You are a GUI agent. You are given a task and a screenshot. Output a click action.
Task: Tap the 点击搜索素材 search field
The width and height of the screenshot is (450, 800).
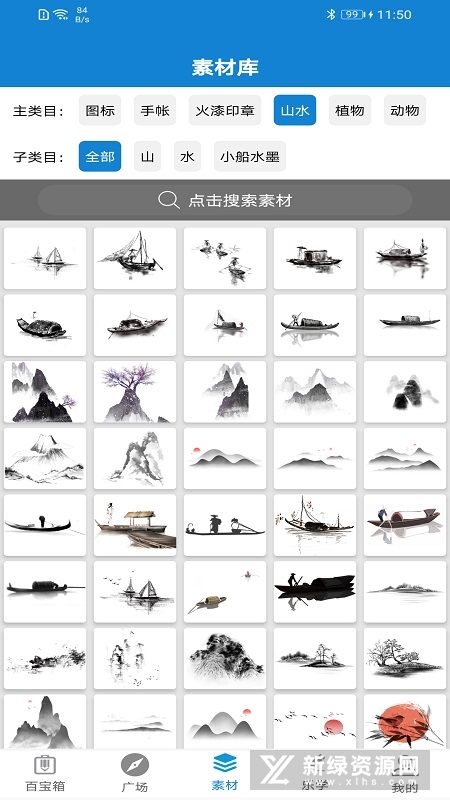click(225, 200)
